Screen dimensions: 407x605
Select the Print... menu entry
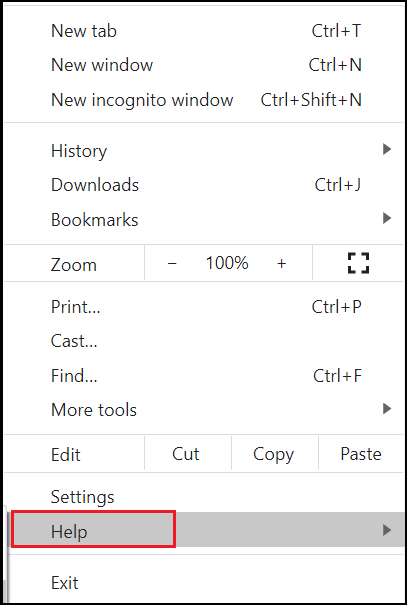tap(204, 307)
